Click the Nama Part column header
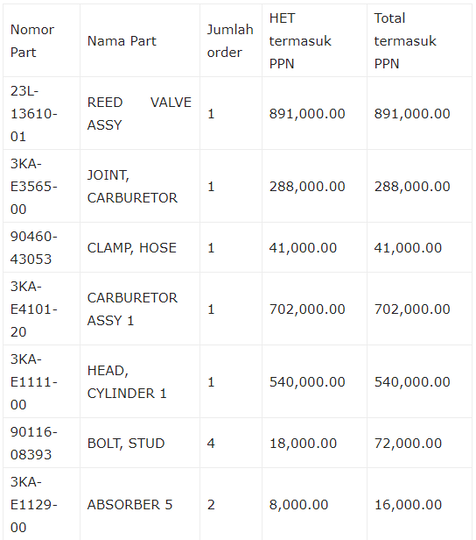 click(122, 41)
